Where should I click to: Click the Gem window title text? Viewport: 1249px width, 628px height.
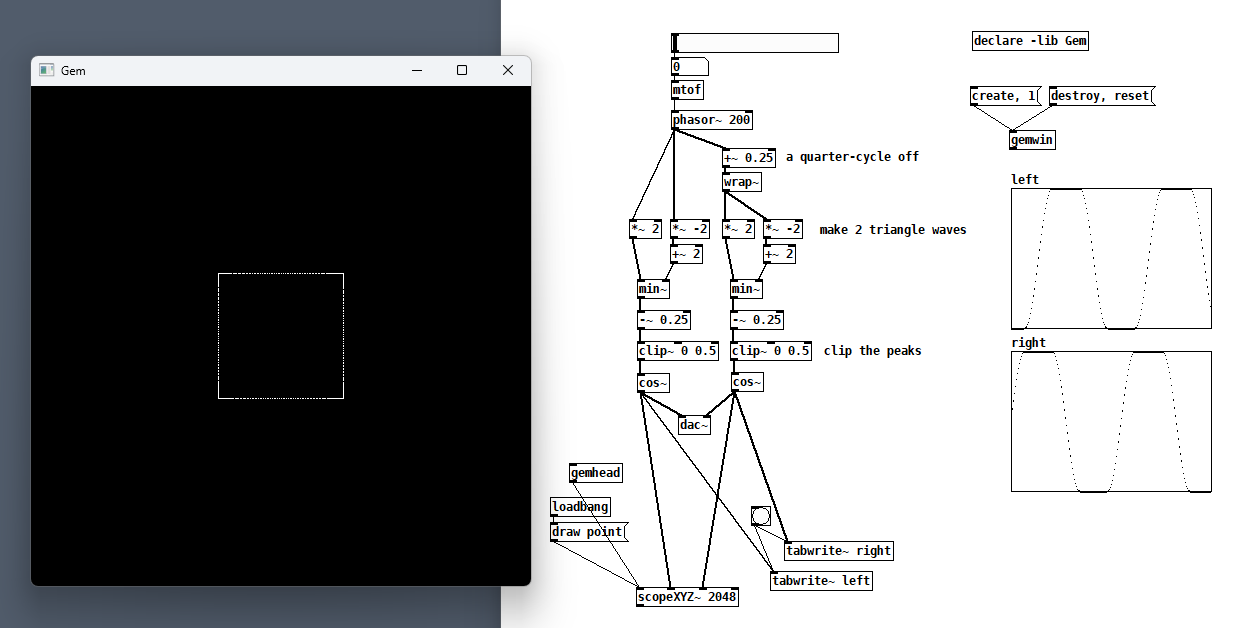pos(73,71)
